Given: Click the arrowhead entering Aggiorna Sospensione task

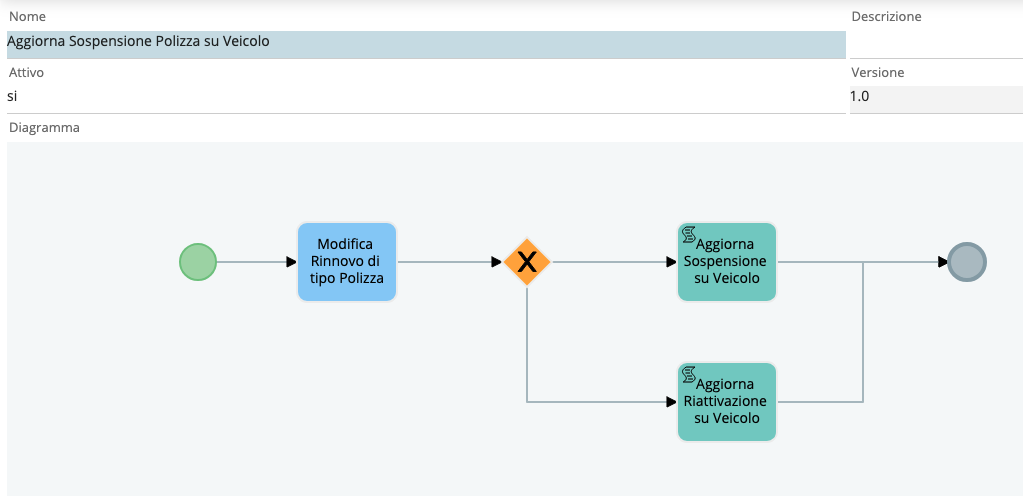Looking at the screenshot, I should [x=671, y=262].
